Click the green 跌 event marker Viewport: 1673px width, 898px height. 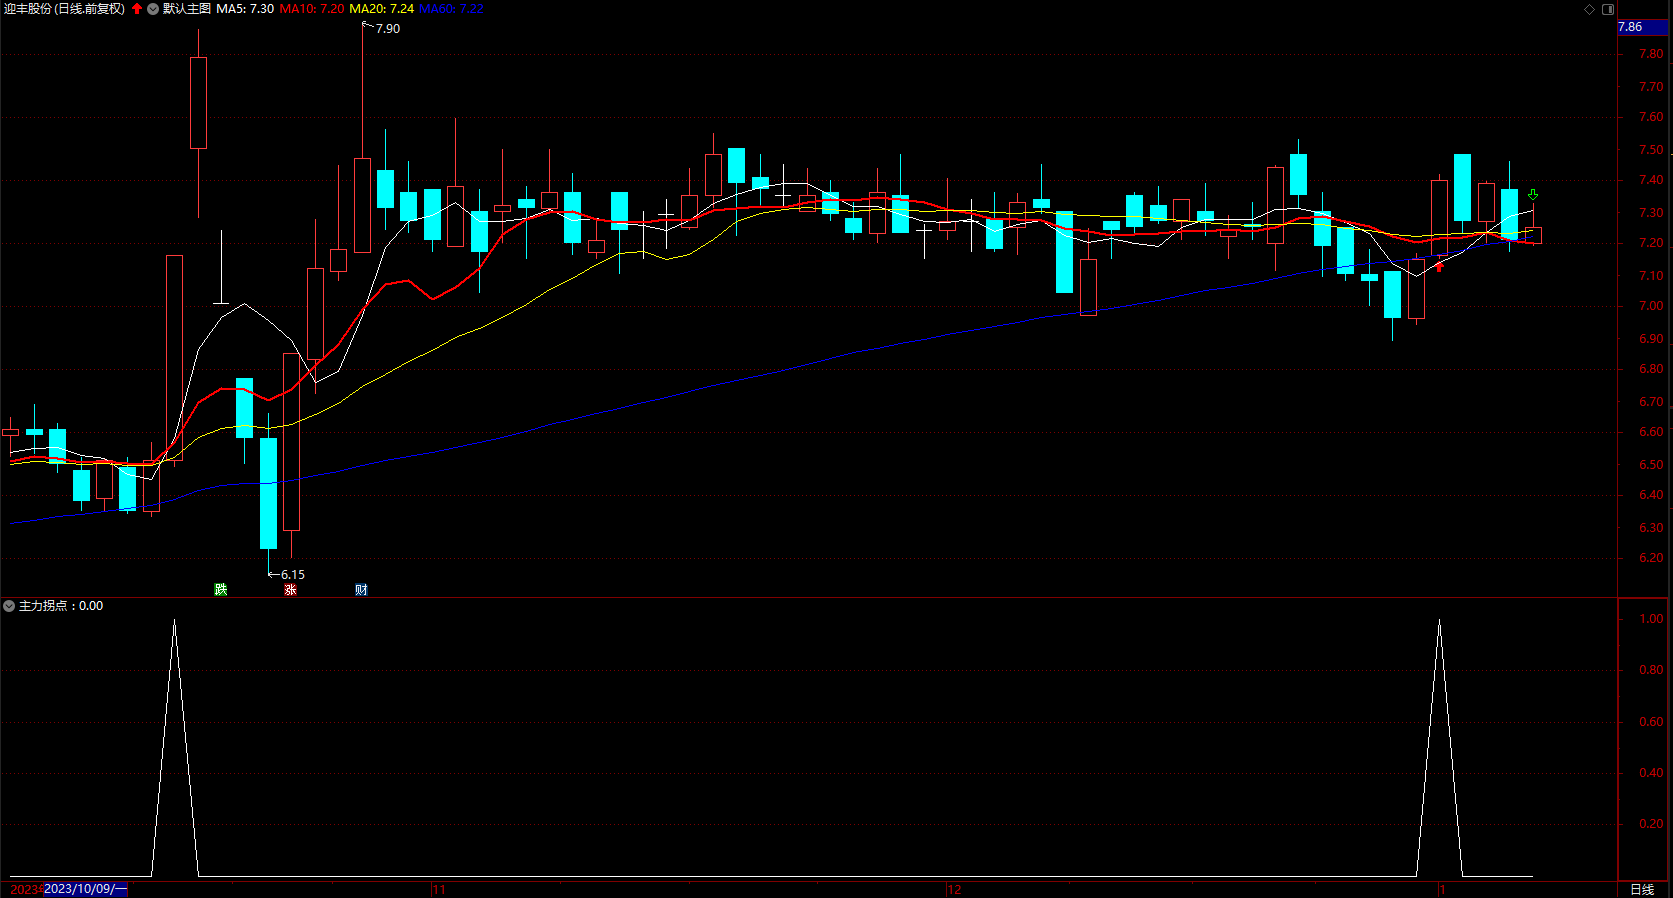tap(221, 590)
